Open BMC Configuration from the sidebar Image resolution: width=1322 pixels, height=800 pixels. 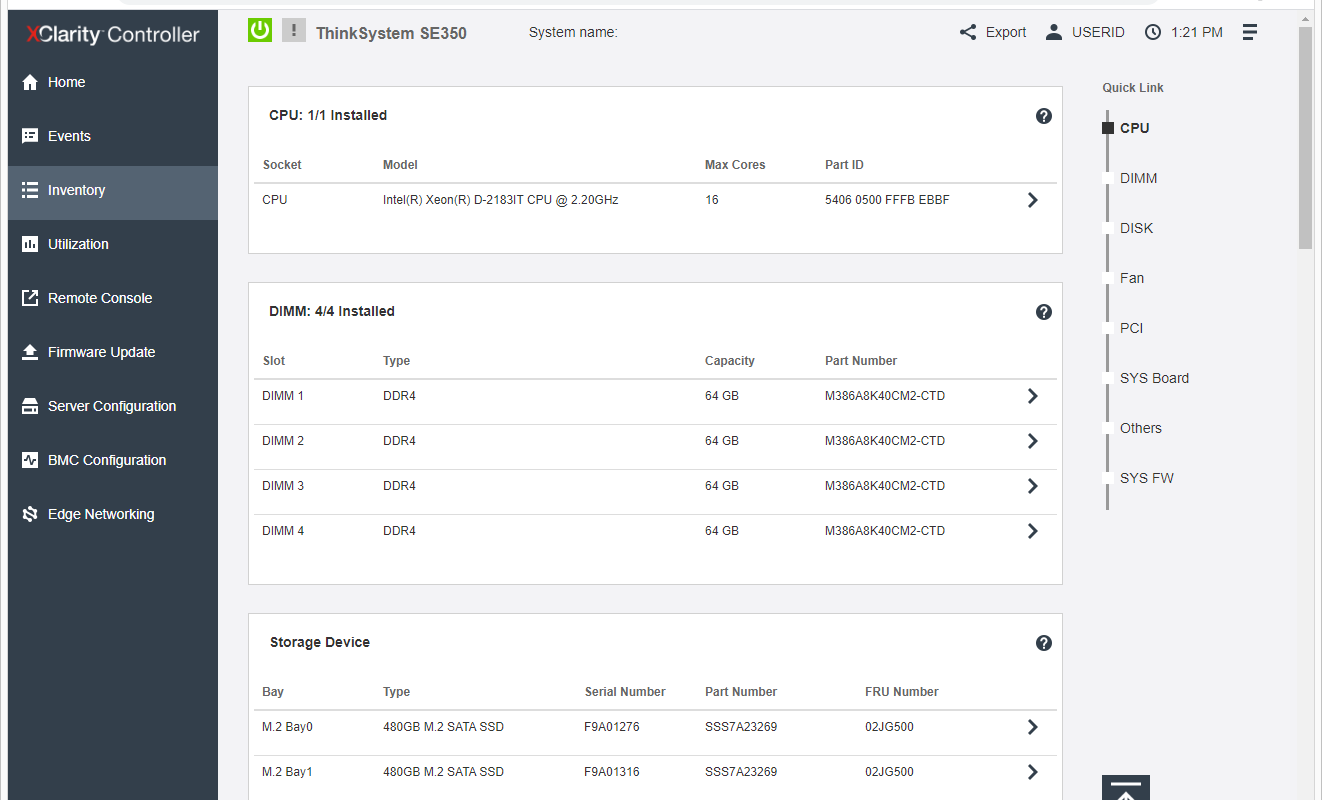tap(113, 460)
